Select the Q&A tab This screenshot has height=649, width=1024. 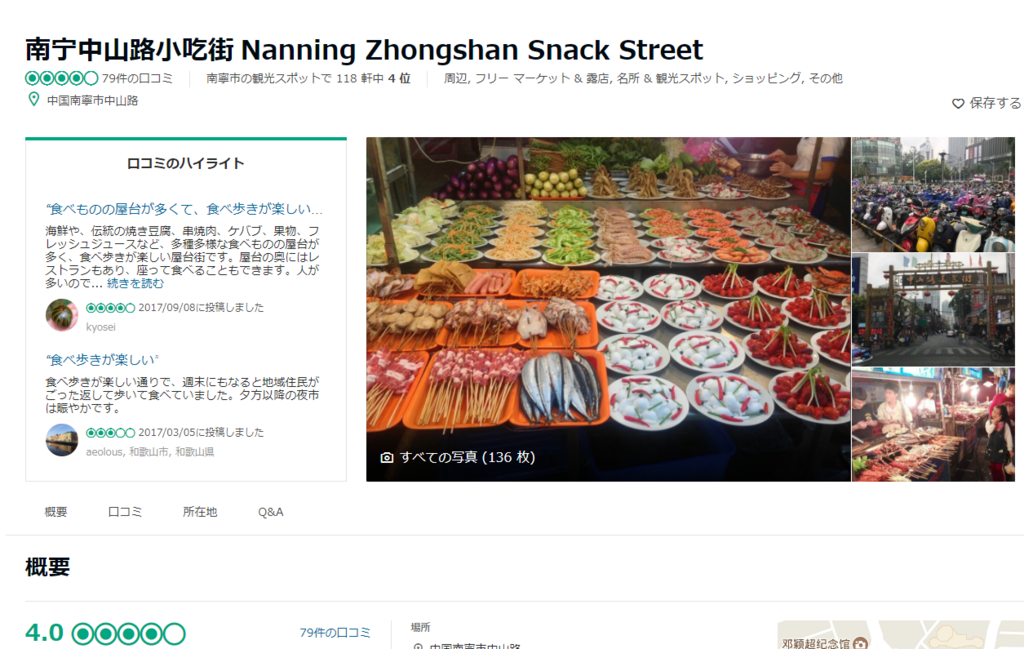(x=270, y=512)
